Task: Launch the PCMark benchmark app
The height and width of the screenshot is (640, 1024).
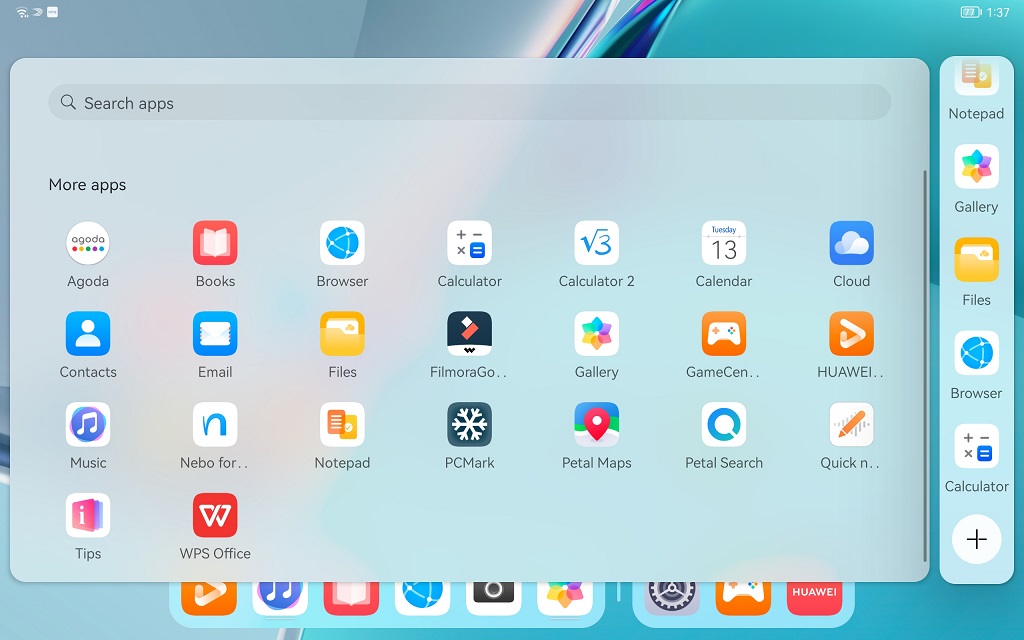Action: pos(470,424)
